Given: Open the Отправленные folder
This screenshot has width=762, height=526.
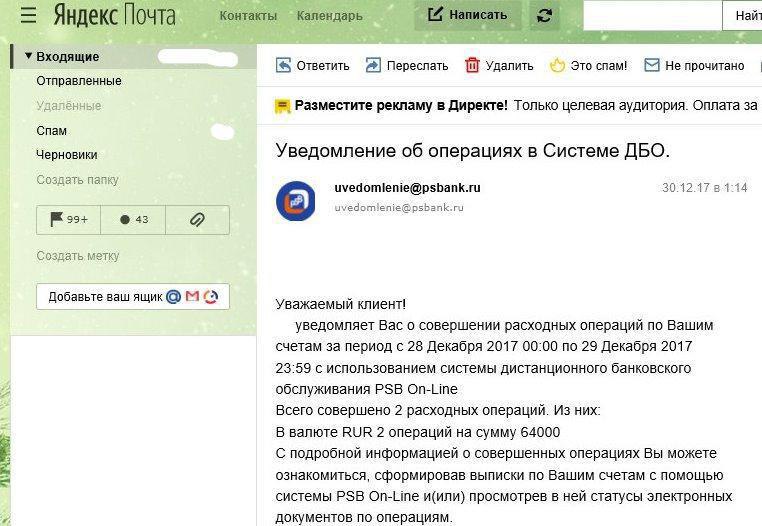Looking at the screenshot, I should pos(79,81).
